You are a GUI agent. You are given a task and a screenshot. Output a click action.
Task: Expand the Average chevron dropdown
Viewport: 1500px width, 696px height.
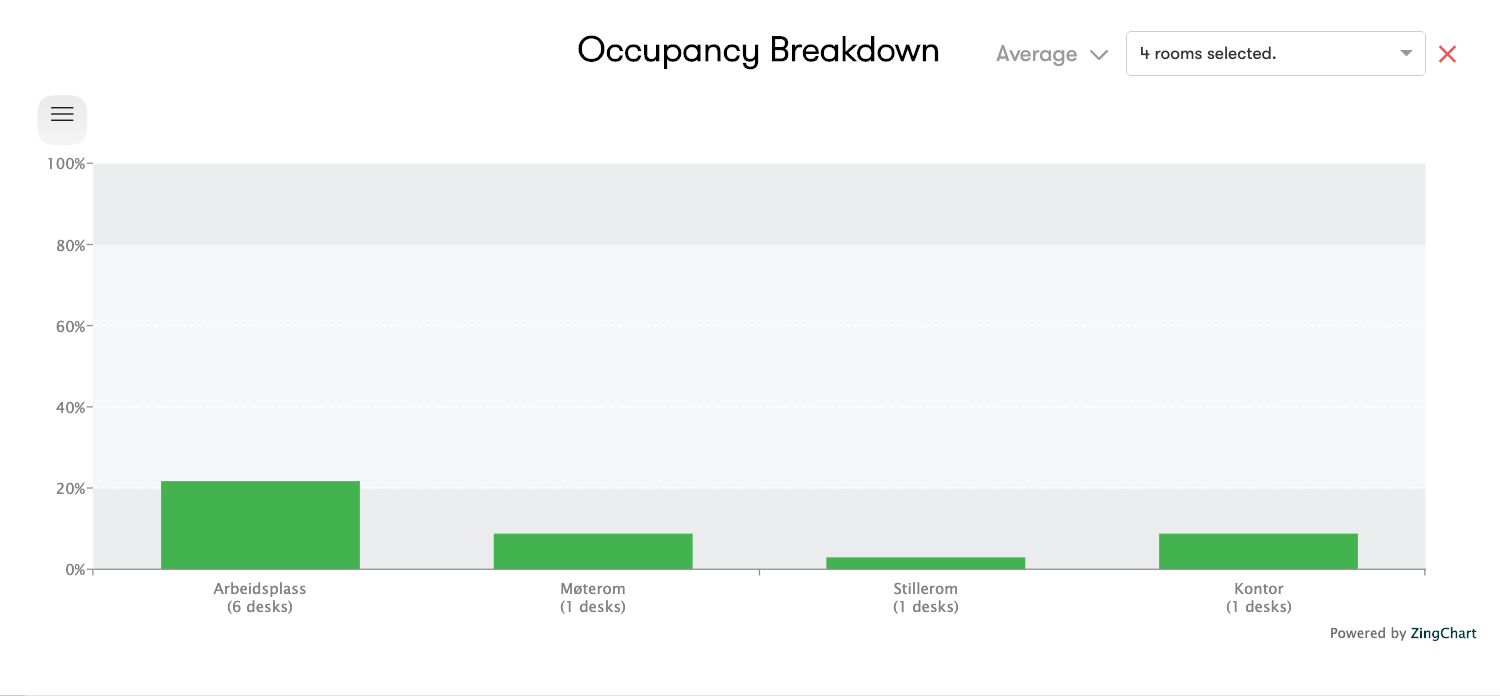click(x=1099, y=55)
